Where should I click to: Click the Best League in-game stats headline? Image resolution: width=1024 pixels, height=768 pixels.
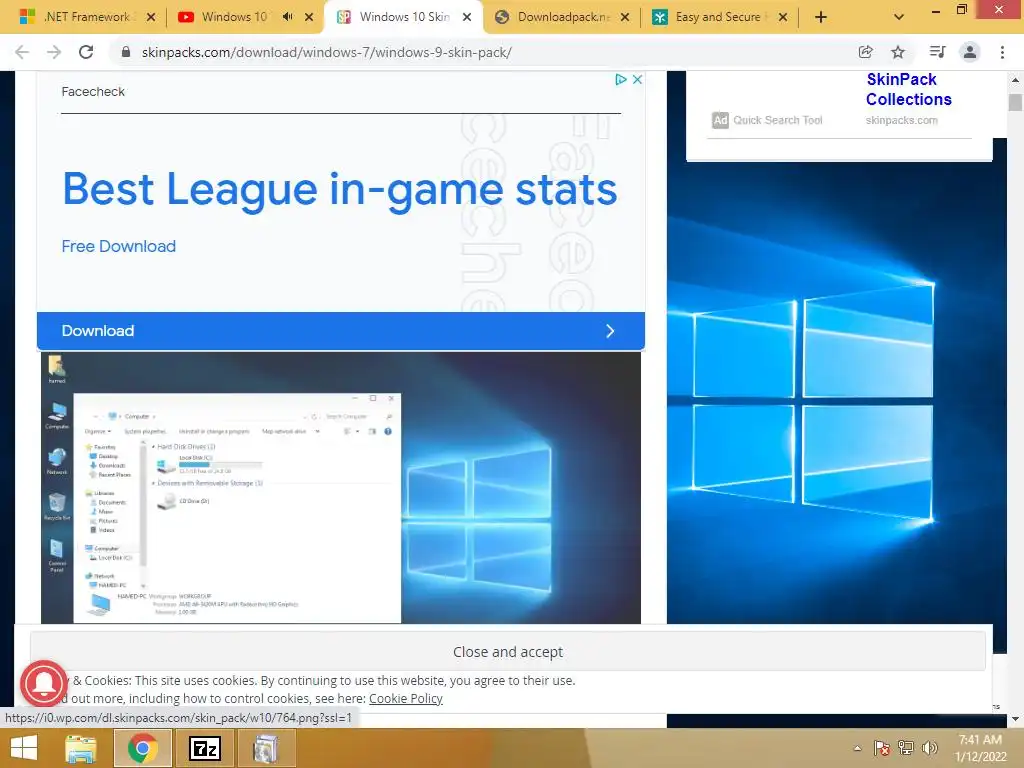point(340,190)
